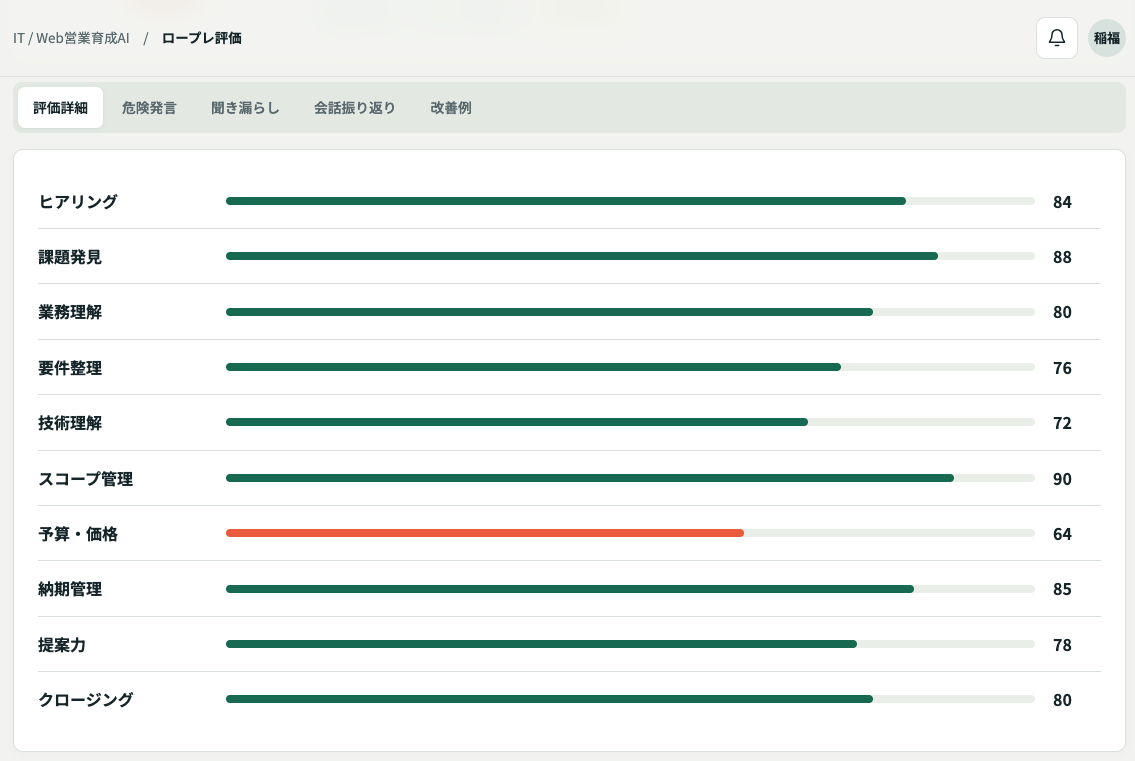Click the スコープ管理 progress bar

(x=630, y=478)
